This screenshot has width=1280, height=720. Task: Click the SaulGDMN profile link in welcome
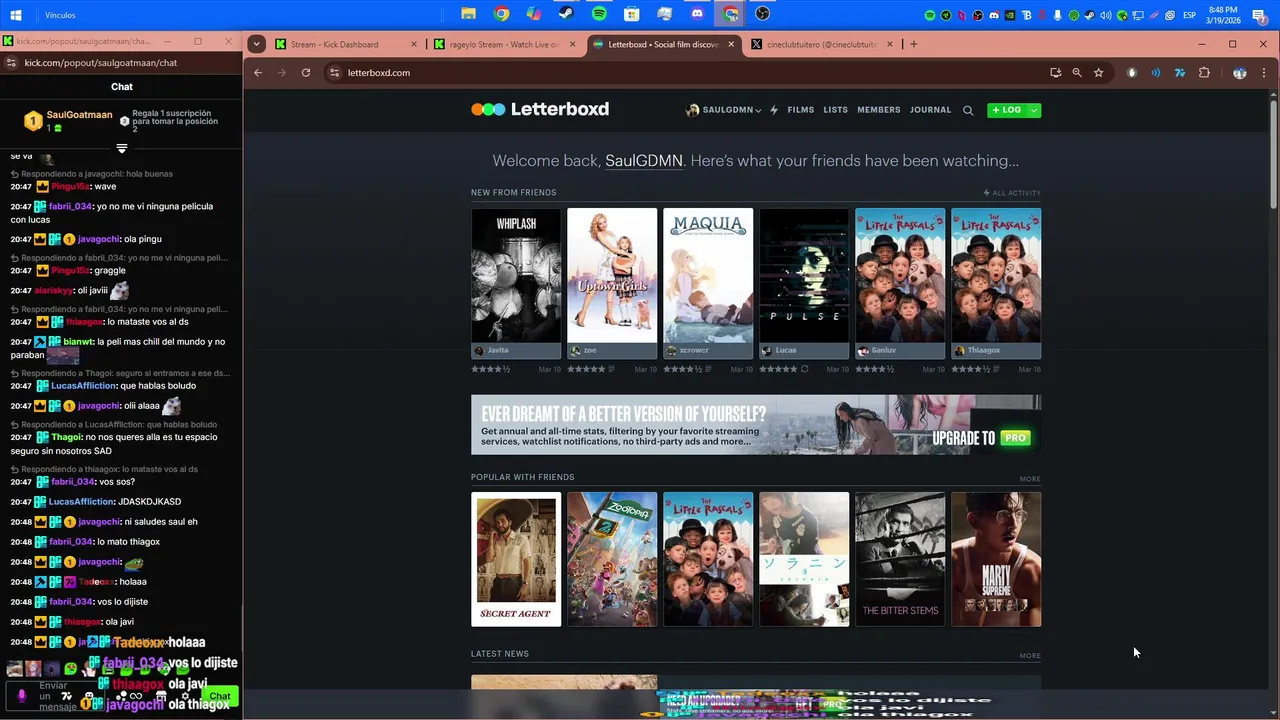coord(644,161)
